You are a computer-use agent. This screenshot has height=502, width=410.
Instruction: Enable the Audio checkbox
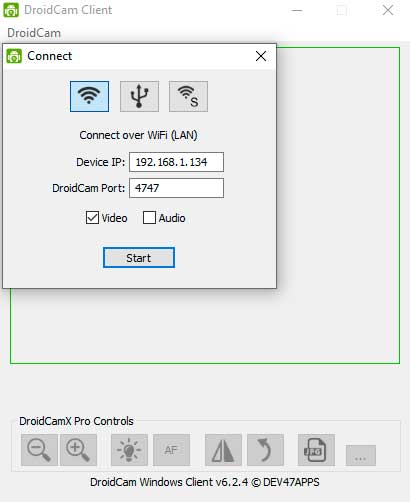click(x=149, y=218)
